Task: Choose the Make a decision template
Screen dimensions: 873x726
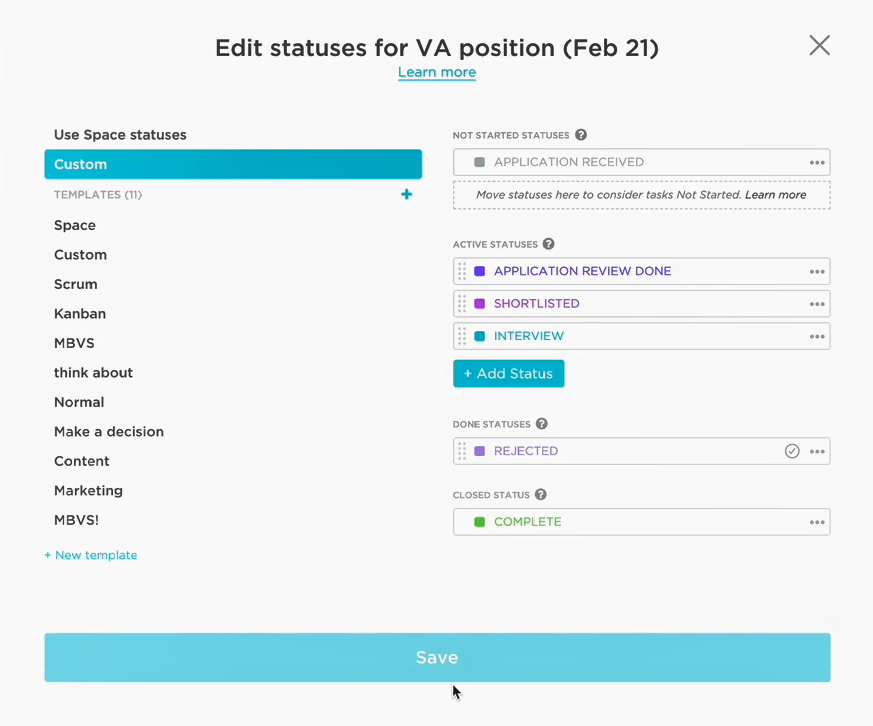Action: (109, 431)
